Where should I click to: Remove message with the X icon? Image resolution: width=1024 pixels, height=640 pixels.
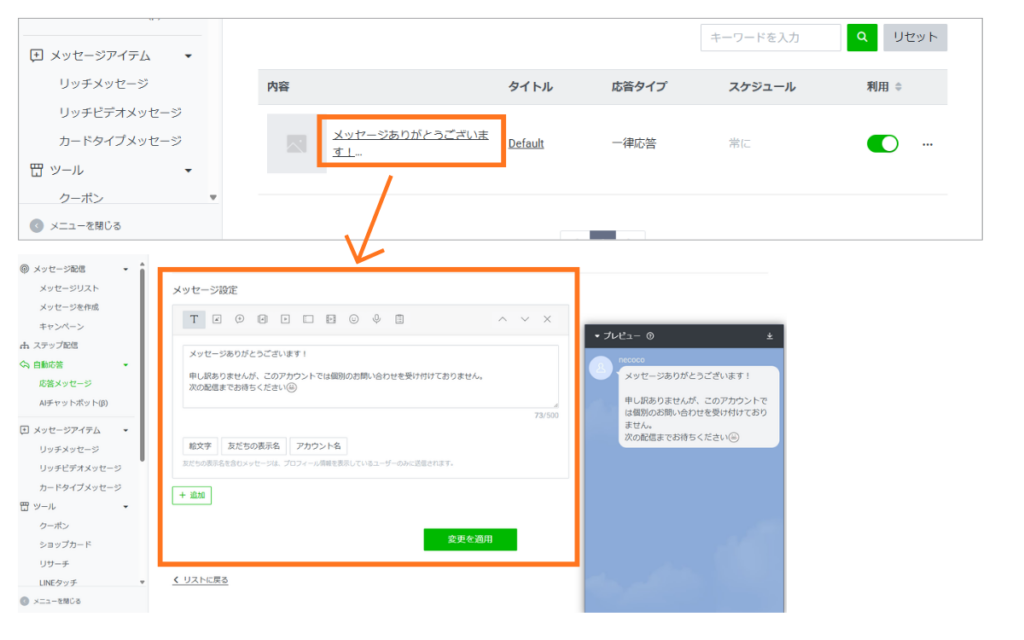(547, 319)
